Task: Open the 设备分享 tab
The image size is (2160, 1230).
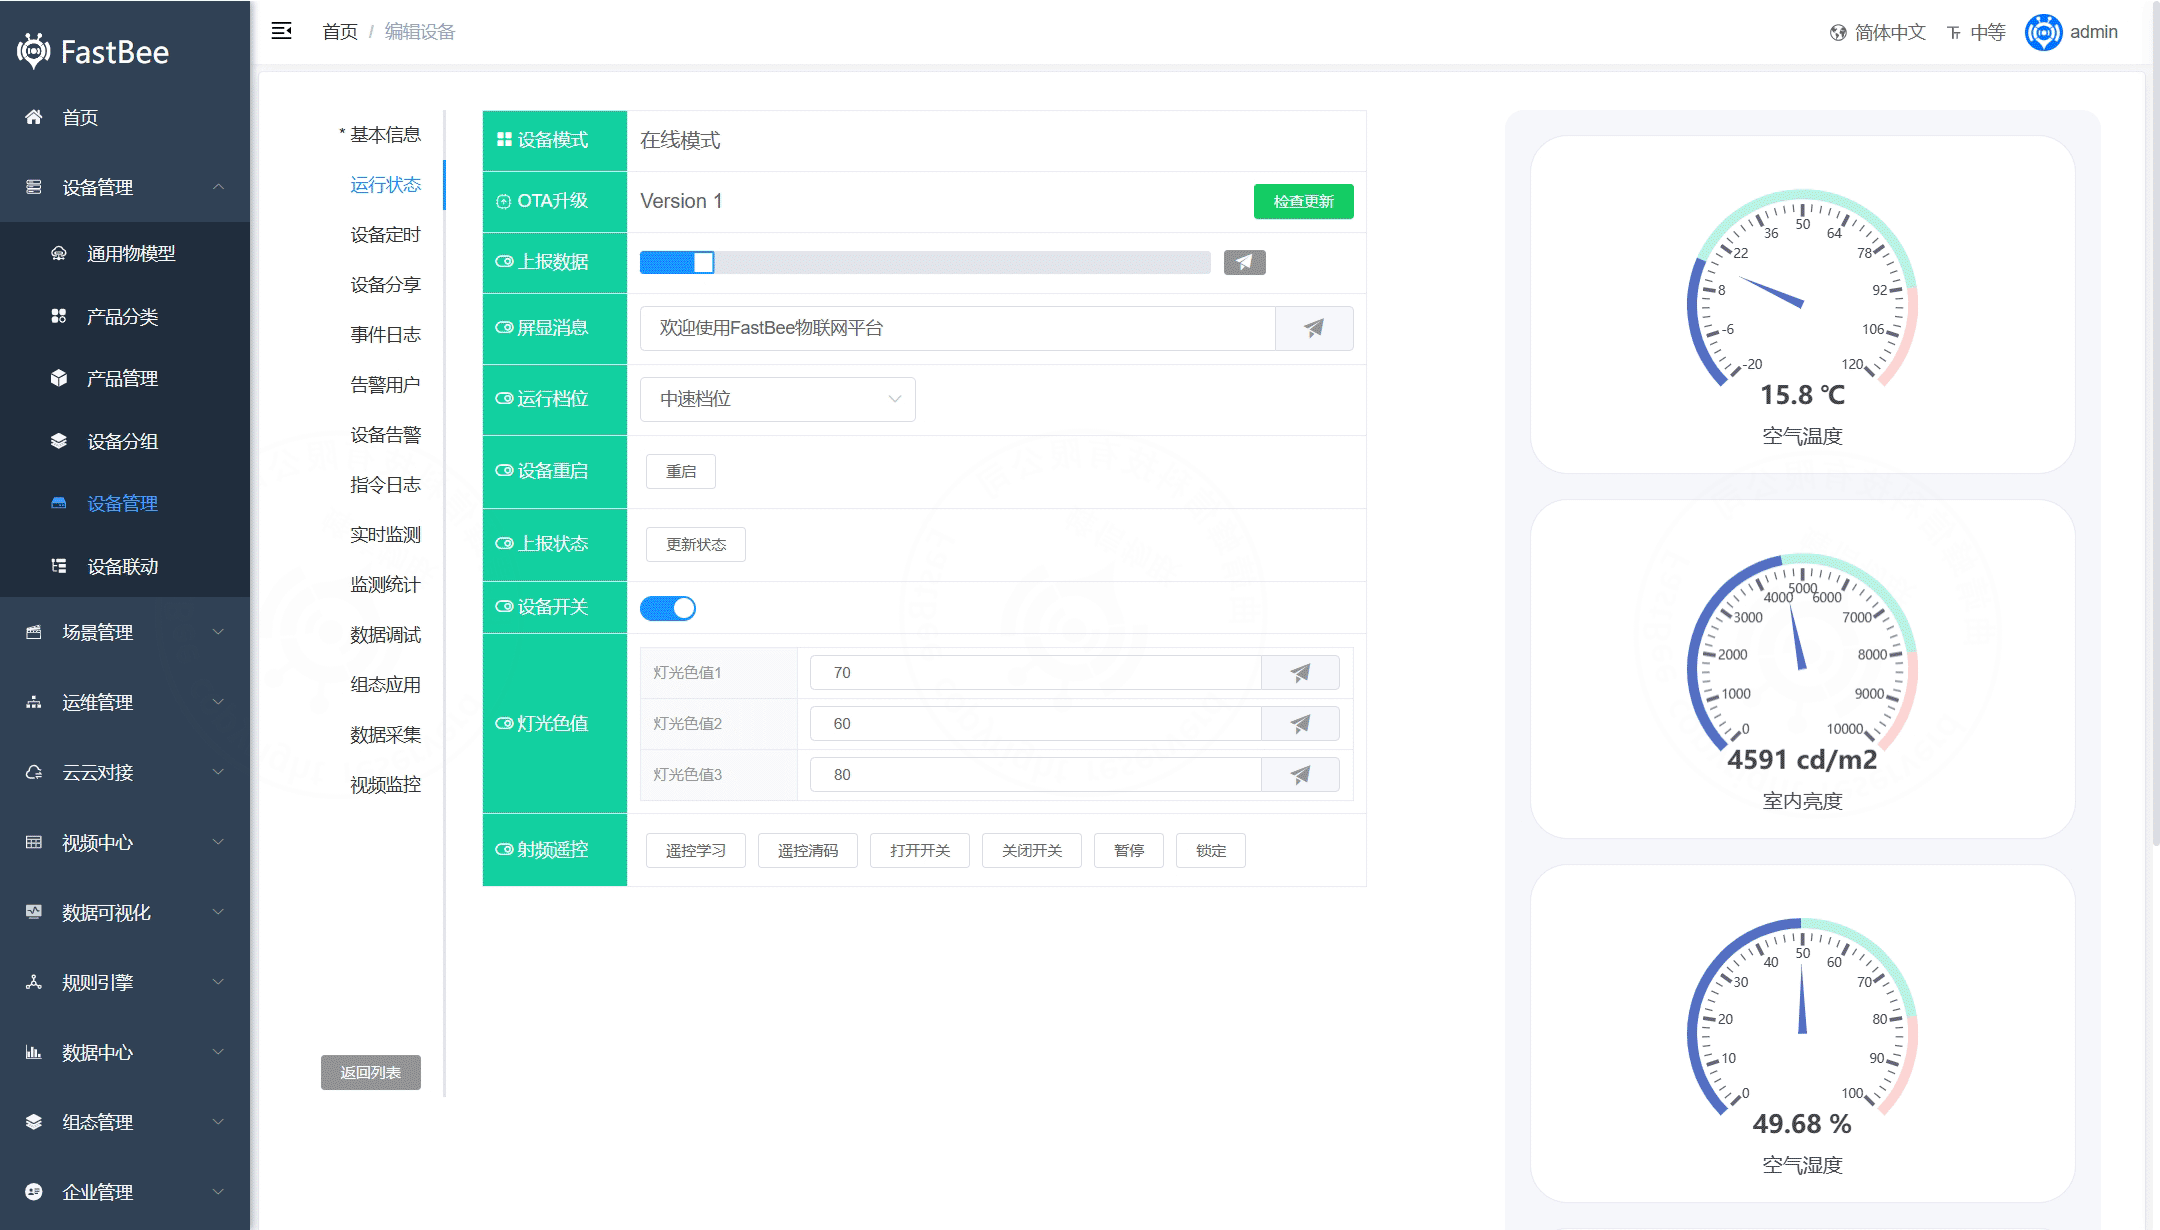Action: [x=385, y=285]
